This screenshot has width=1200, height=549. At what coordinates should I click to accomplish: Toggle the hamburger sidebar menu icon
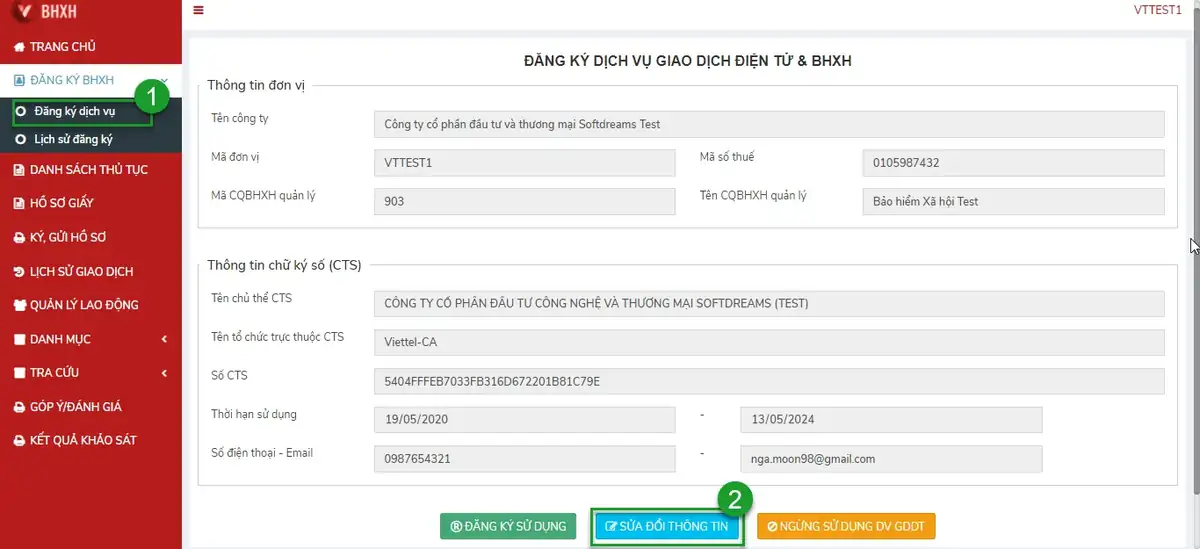click(x=198, y=10)
